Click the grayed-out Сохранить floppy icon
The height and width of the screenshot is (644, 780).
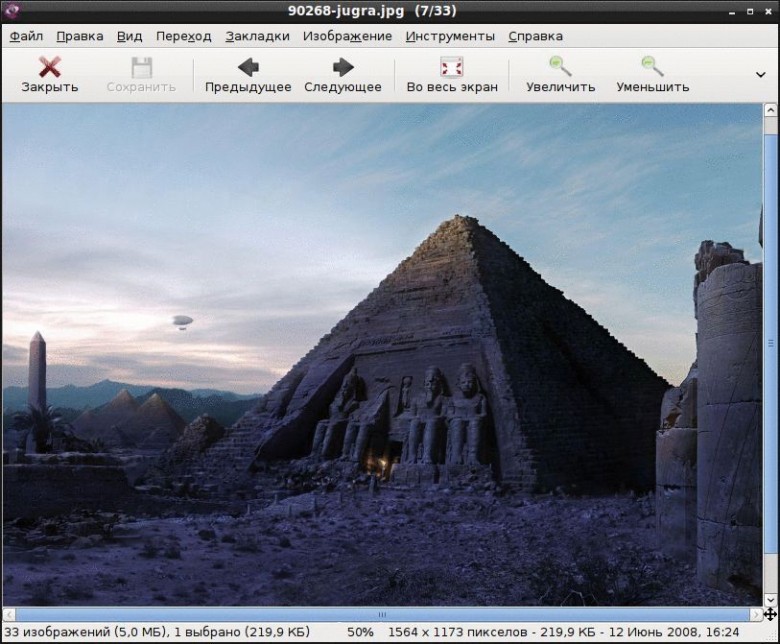tap(141, 67)
